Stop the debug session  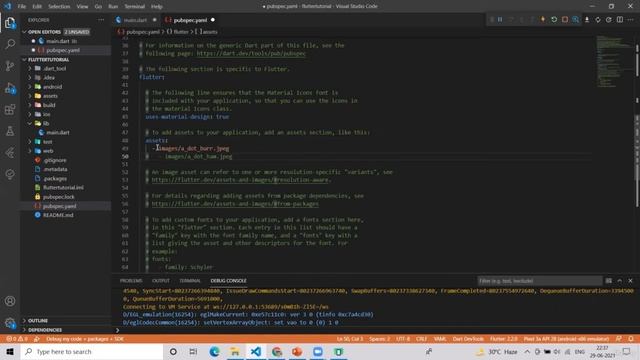click(565, 20)
